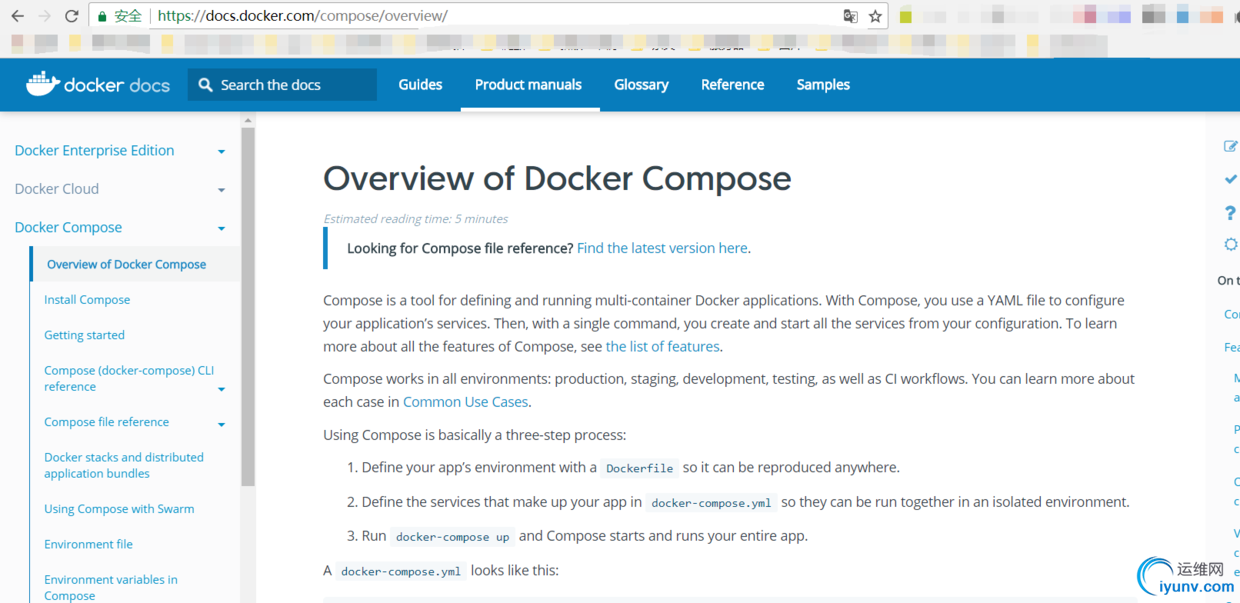Open the translate page icon in address bar
The image size is (1240, 603).
[850, 16]
